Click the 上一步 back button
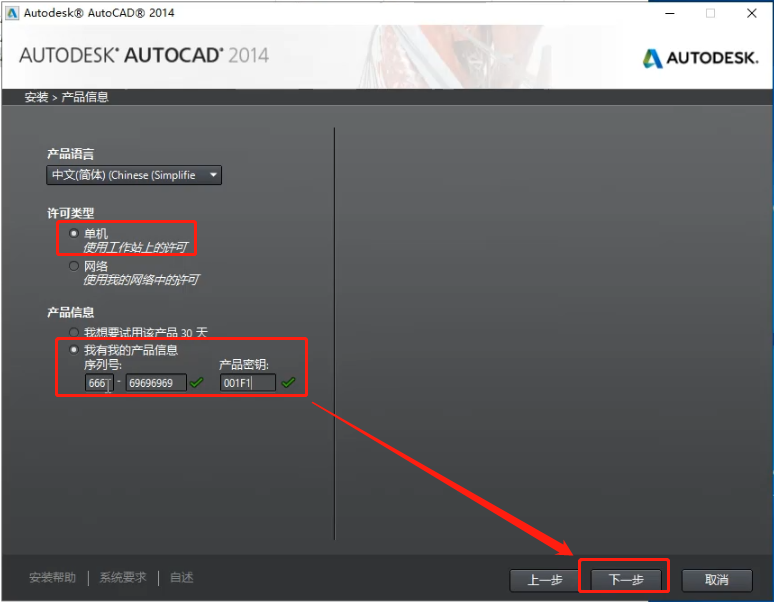Screen dimensions: 774x602 (544, 580)
